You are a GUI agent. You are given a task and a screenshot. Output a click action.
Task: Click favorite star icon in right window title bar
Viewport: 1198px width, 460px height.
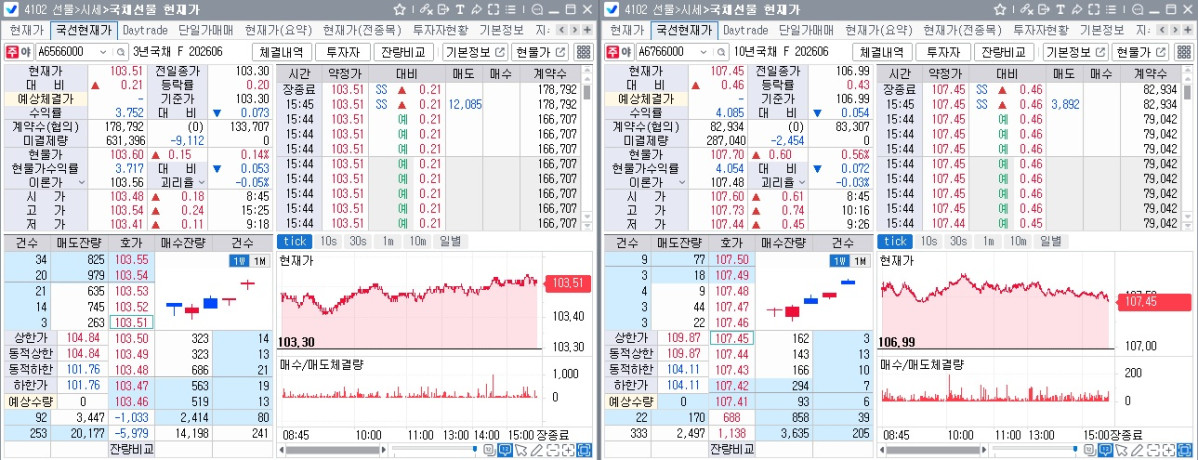1000,10
